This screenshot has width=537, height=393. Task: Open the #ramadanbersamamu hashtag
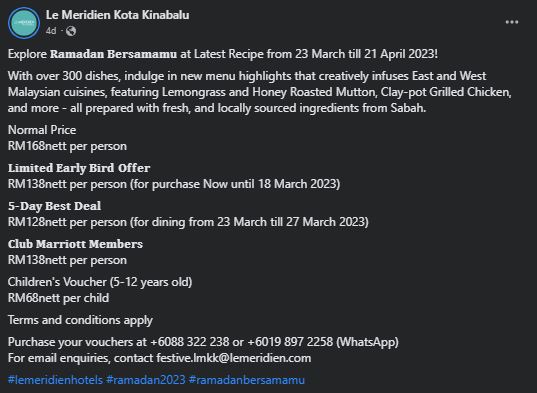[x=247, y=380]
